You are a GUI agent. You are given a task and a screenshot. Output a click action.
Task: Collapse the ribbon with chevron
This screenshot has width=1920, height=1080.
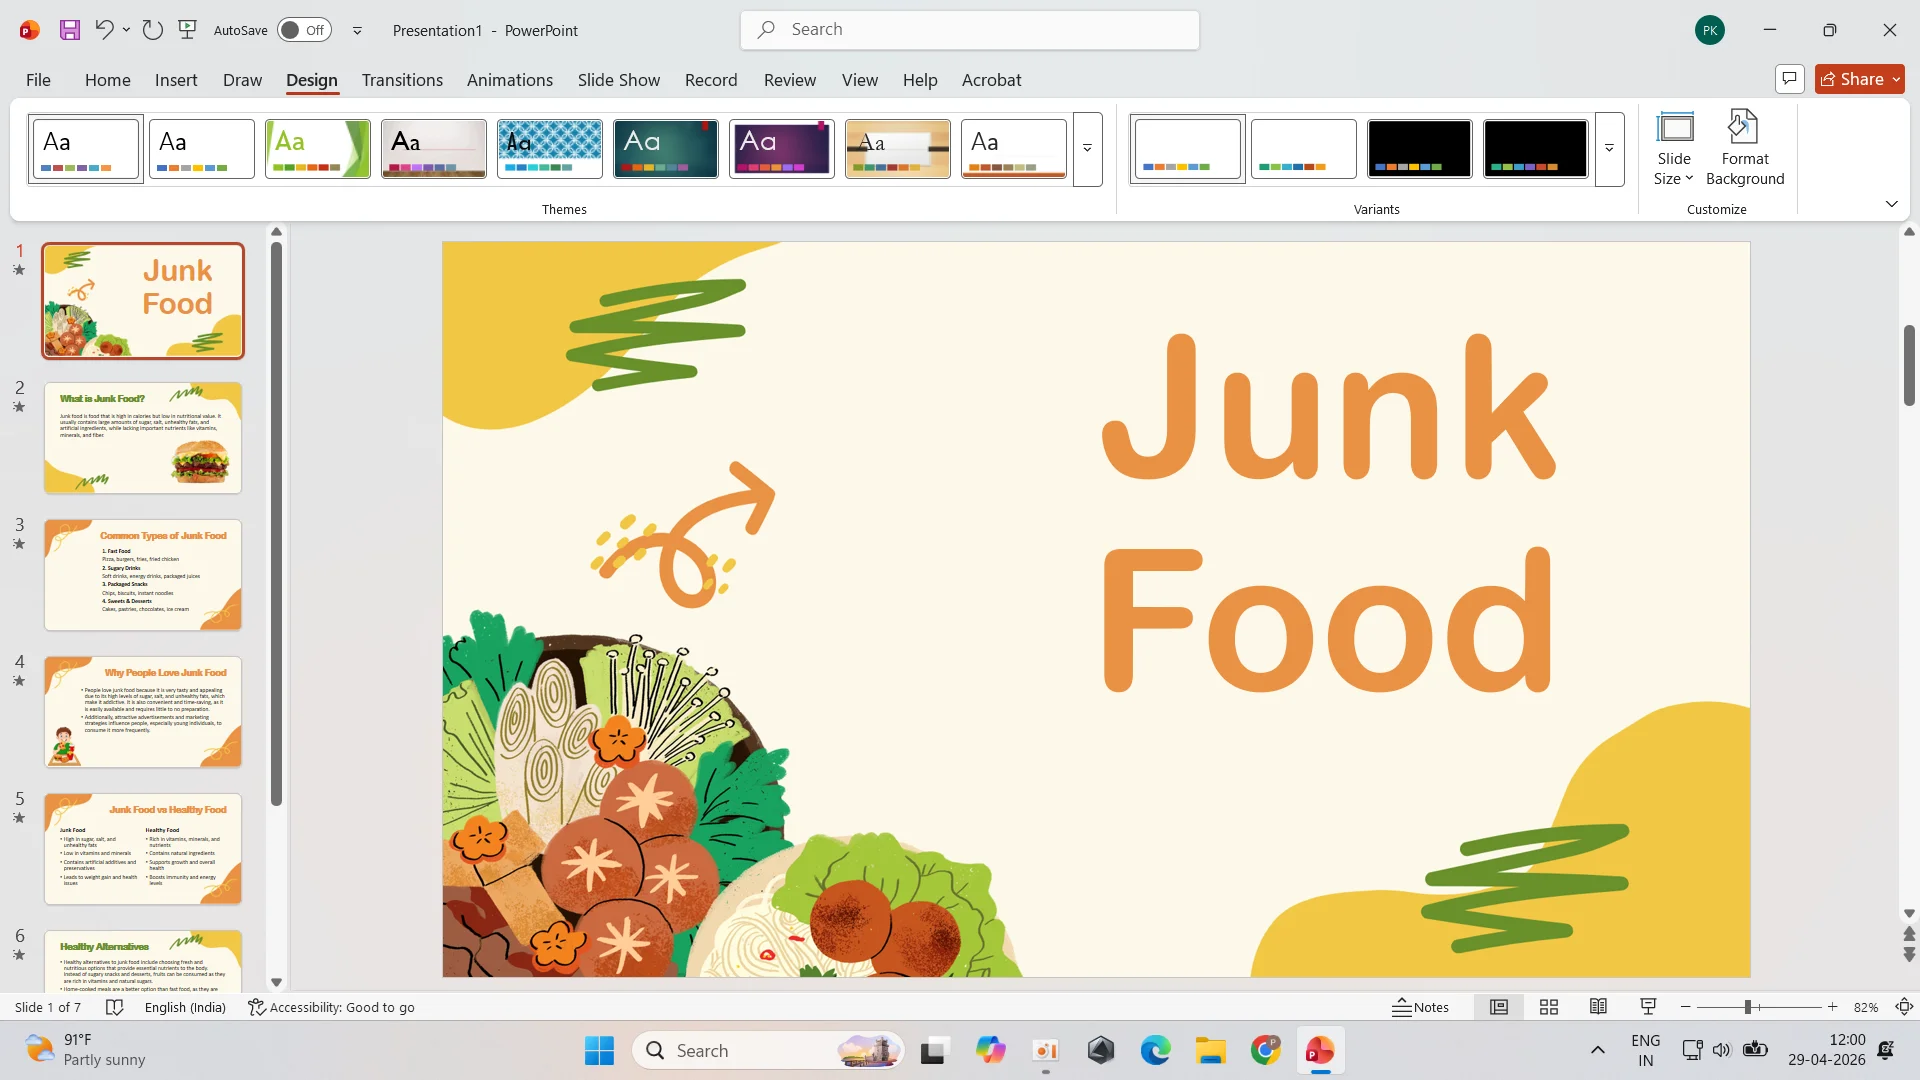1891,204
